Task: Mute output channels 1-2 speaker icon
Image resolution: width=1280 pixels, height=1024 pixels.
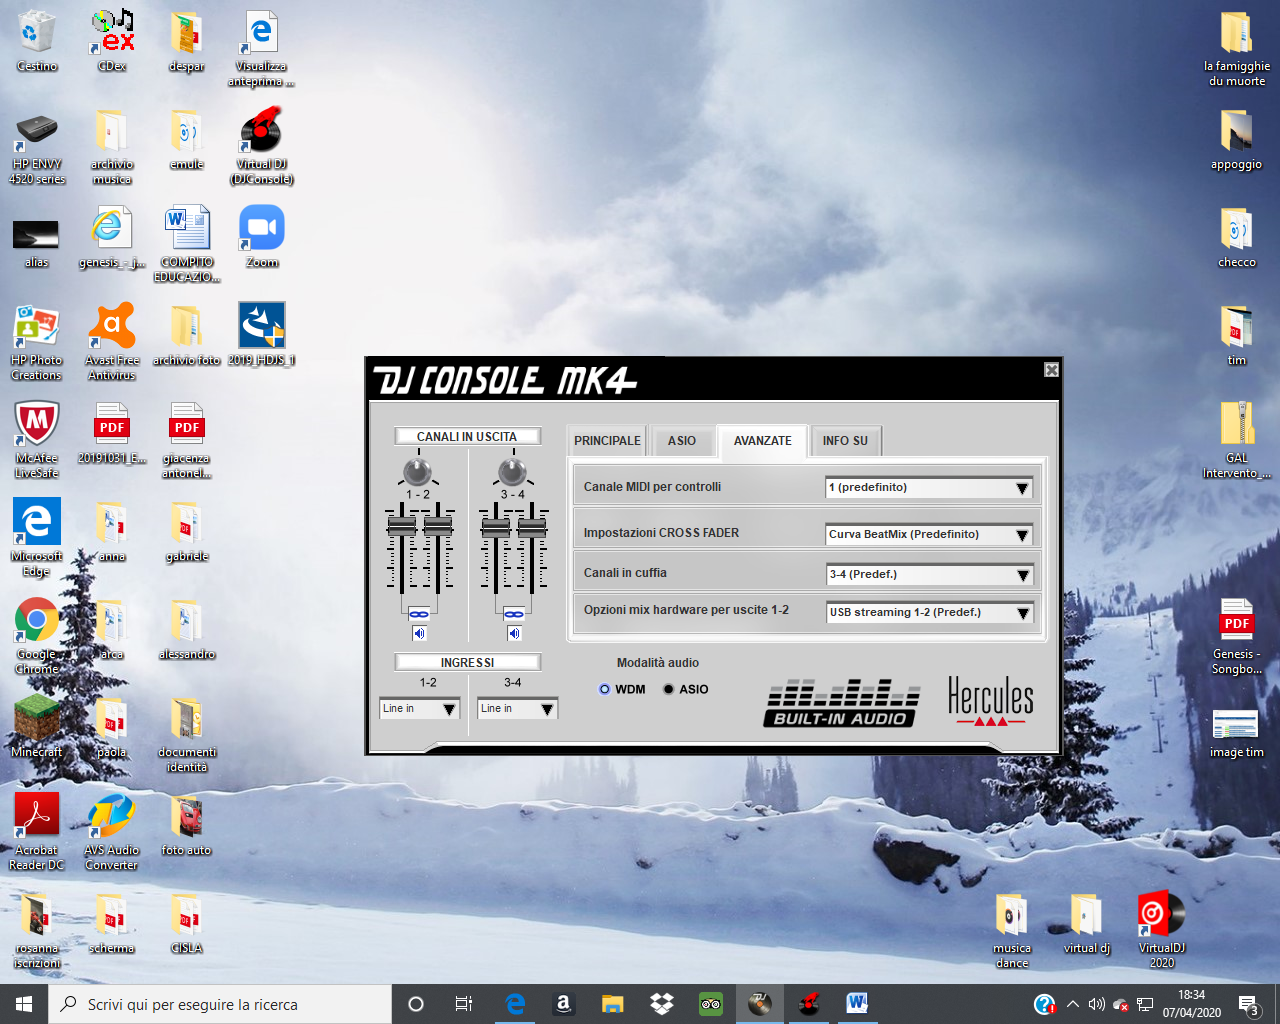Action: pos(419,633)
